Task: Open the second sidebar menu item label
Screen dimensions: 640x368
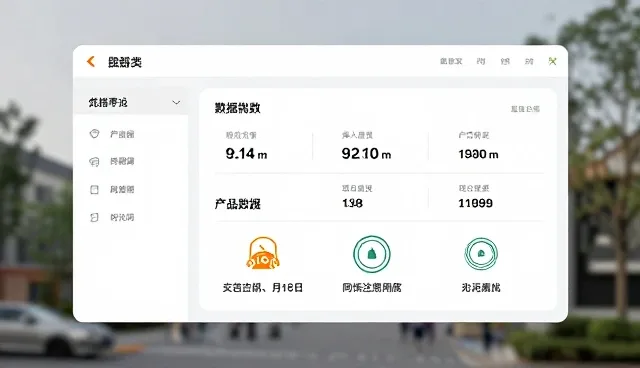Action: (122, 162)
